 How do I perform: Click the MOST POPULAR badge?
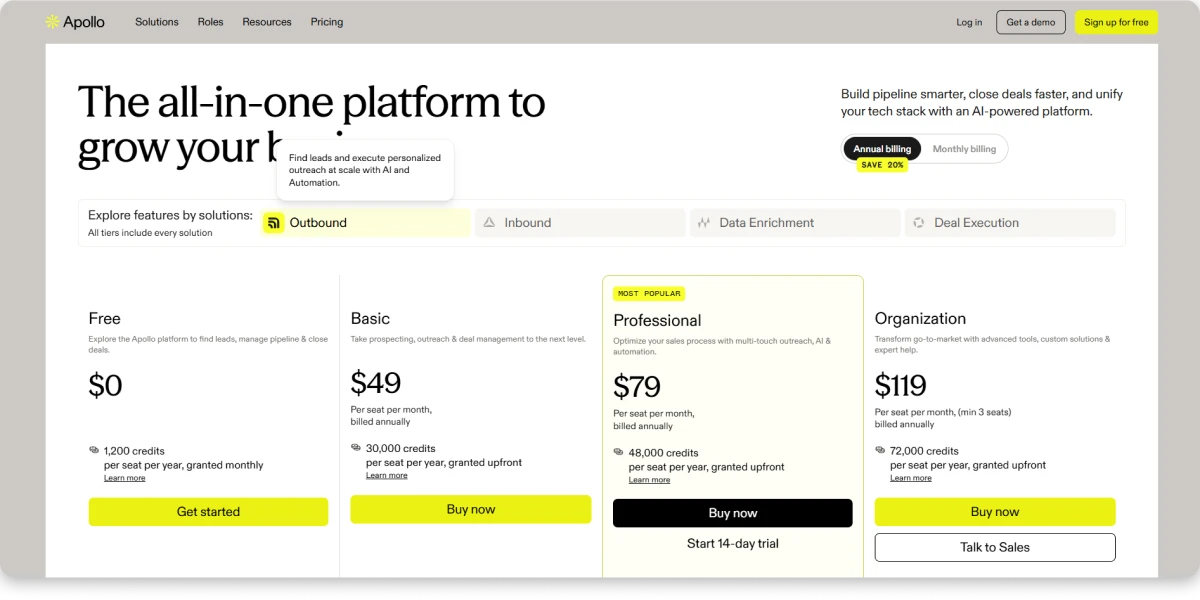click(649, 294)
